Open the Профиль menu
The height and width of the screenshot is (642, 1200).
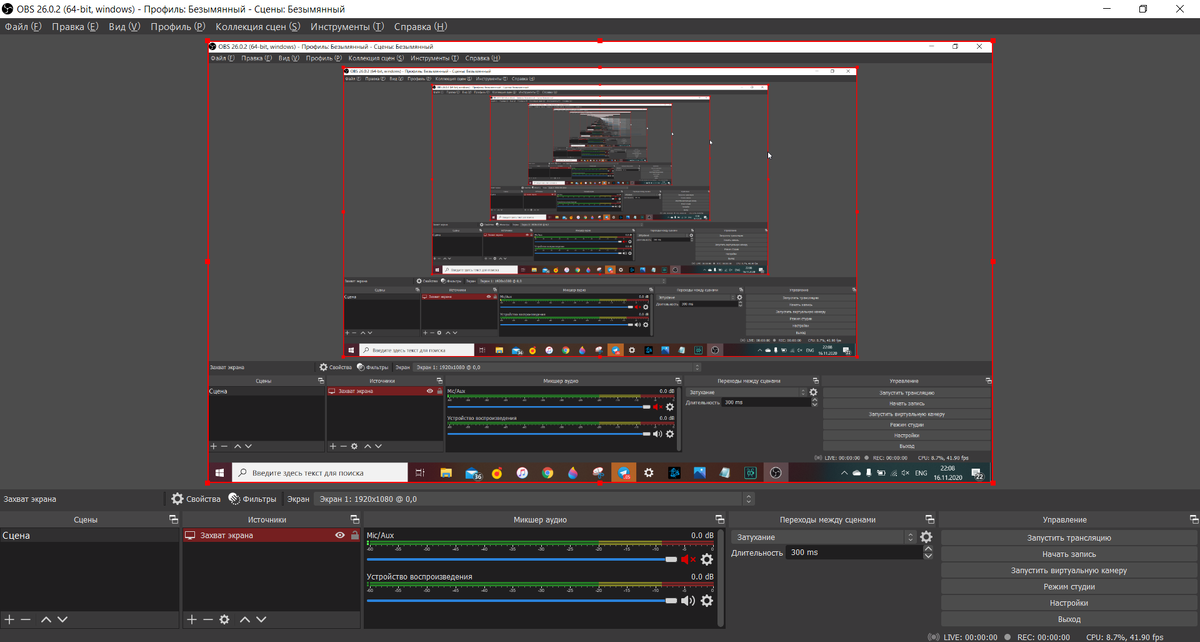pyautogui.click(x=178, y=26)
